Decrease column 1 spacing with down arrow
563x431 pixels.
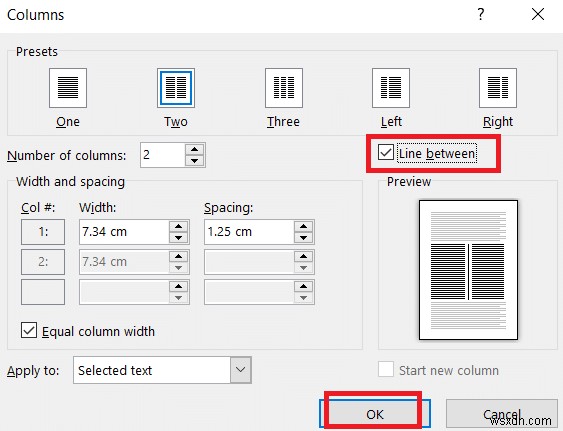303,237
